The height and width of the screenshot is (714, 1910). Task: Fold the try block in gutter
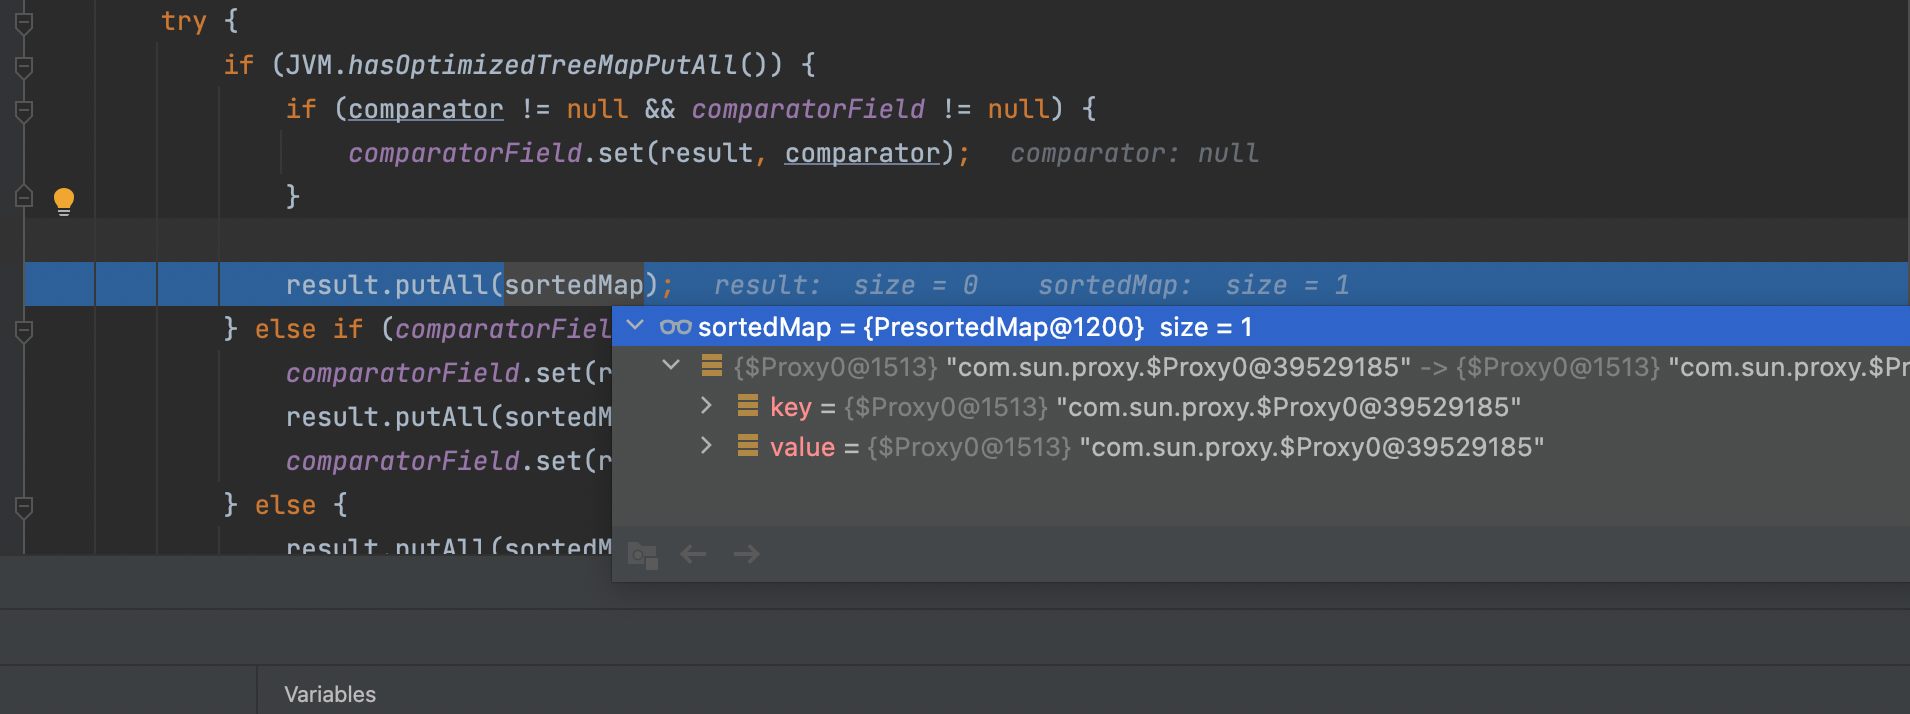[24, 22]
